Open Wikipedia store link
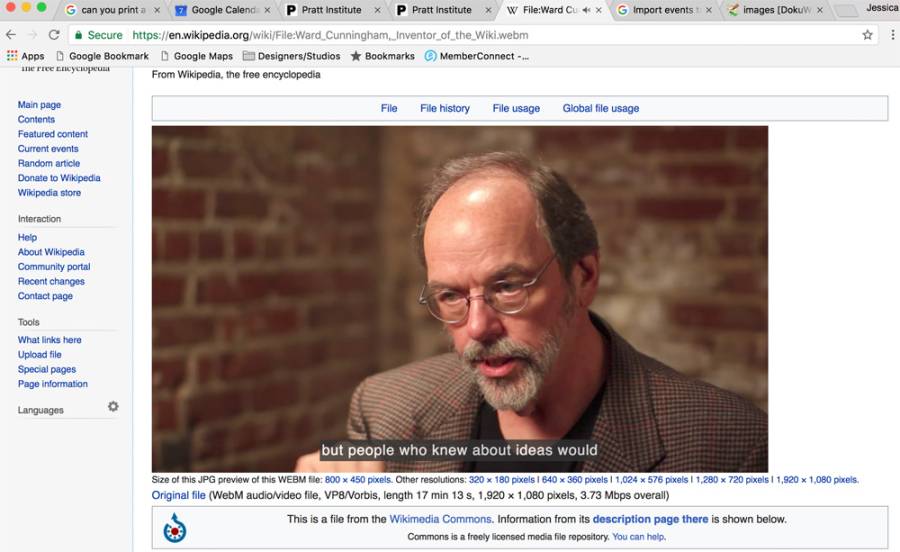900x552 pixels. pos(49,193)
